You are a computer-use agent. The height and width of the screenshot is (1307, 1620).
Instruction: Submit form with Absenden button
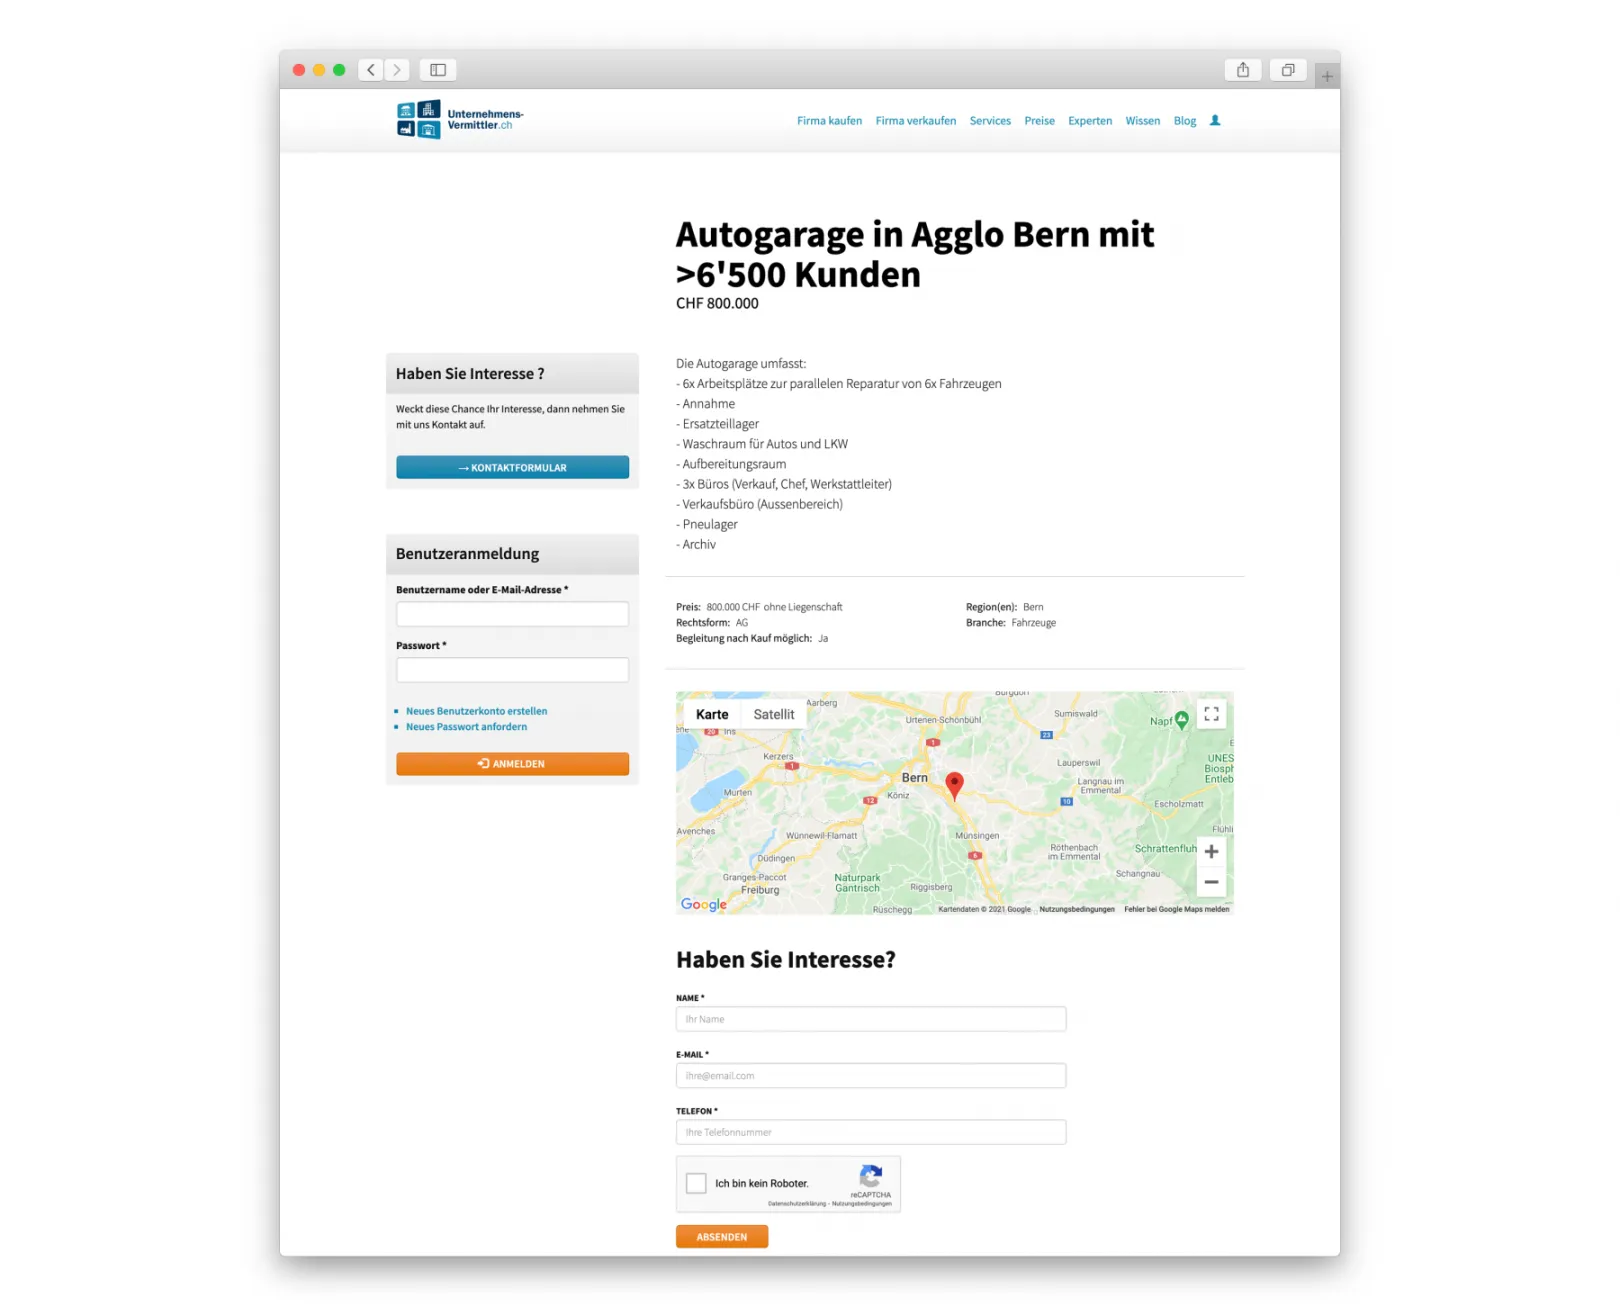tap(722, 1237)
